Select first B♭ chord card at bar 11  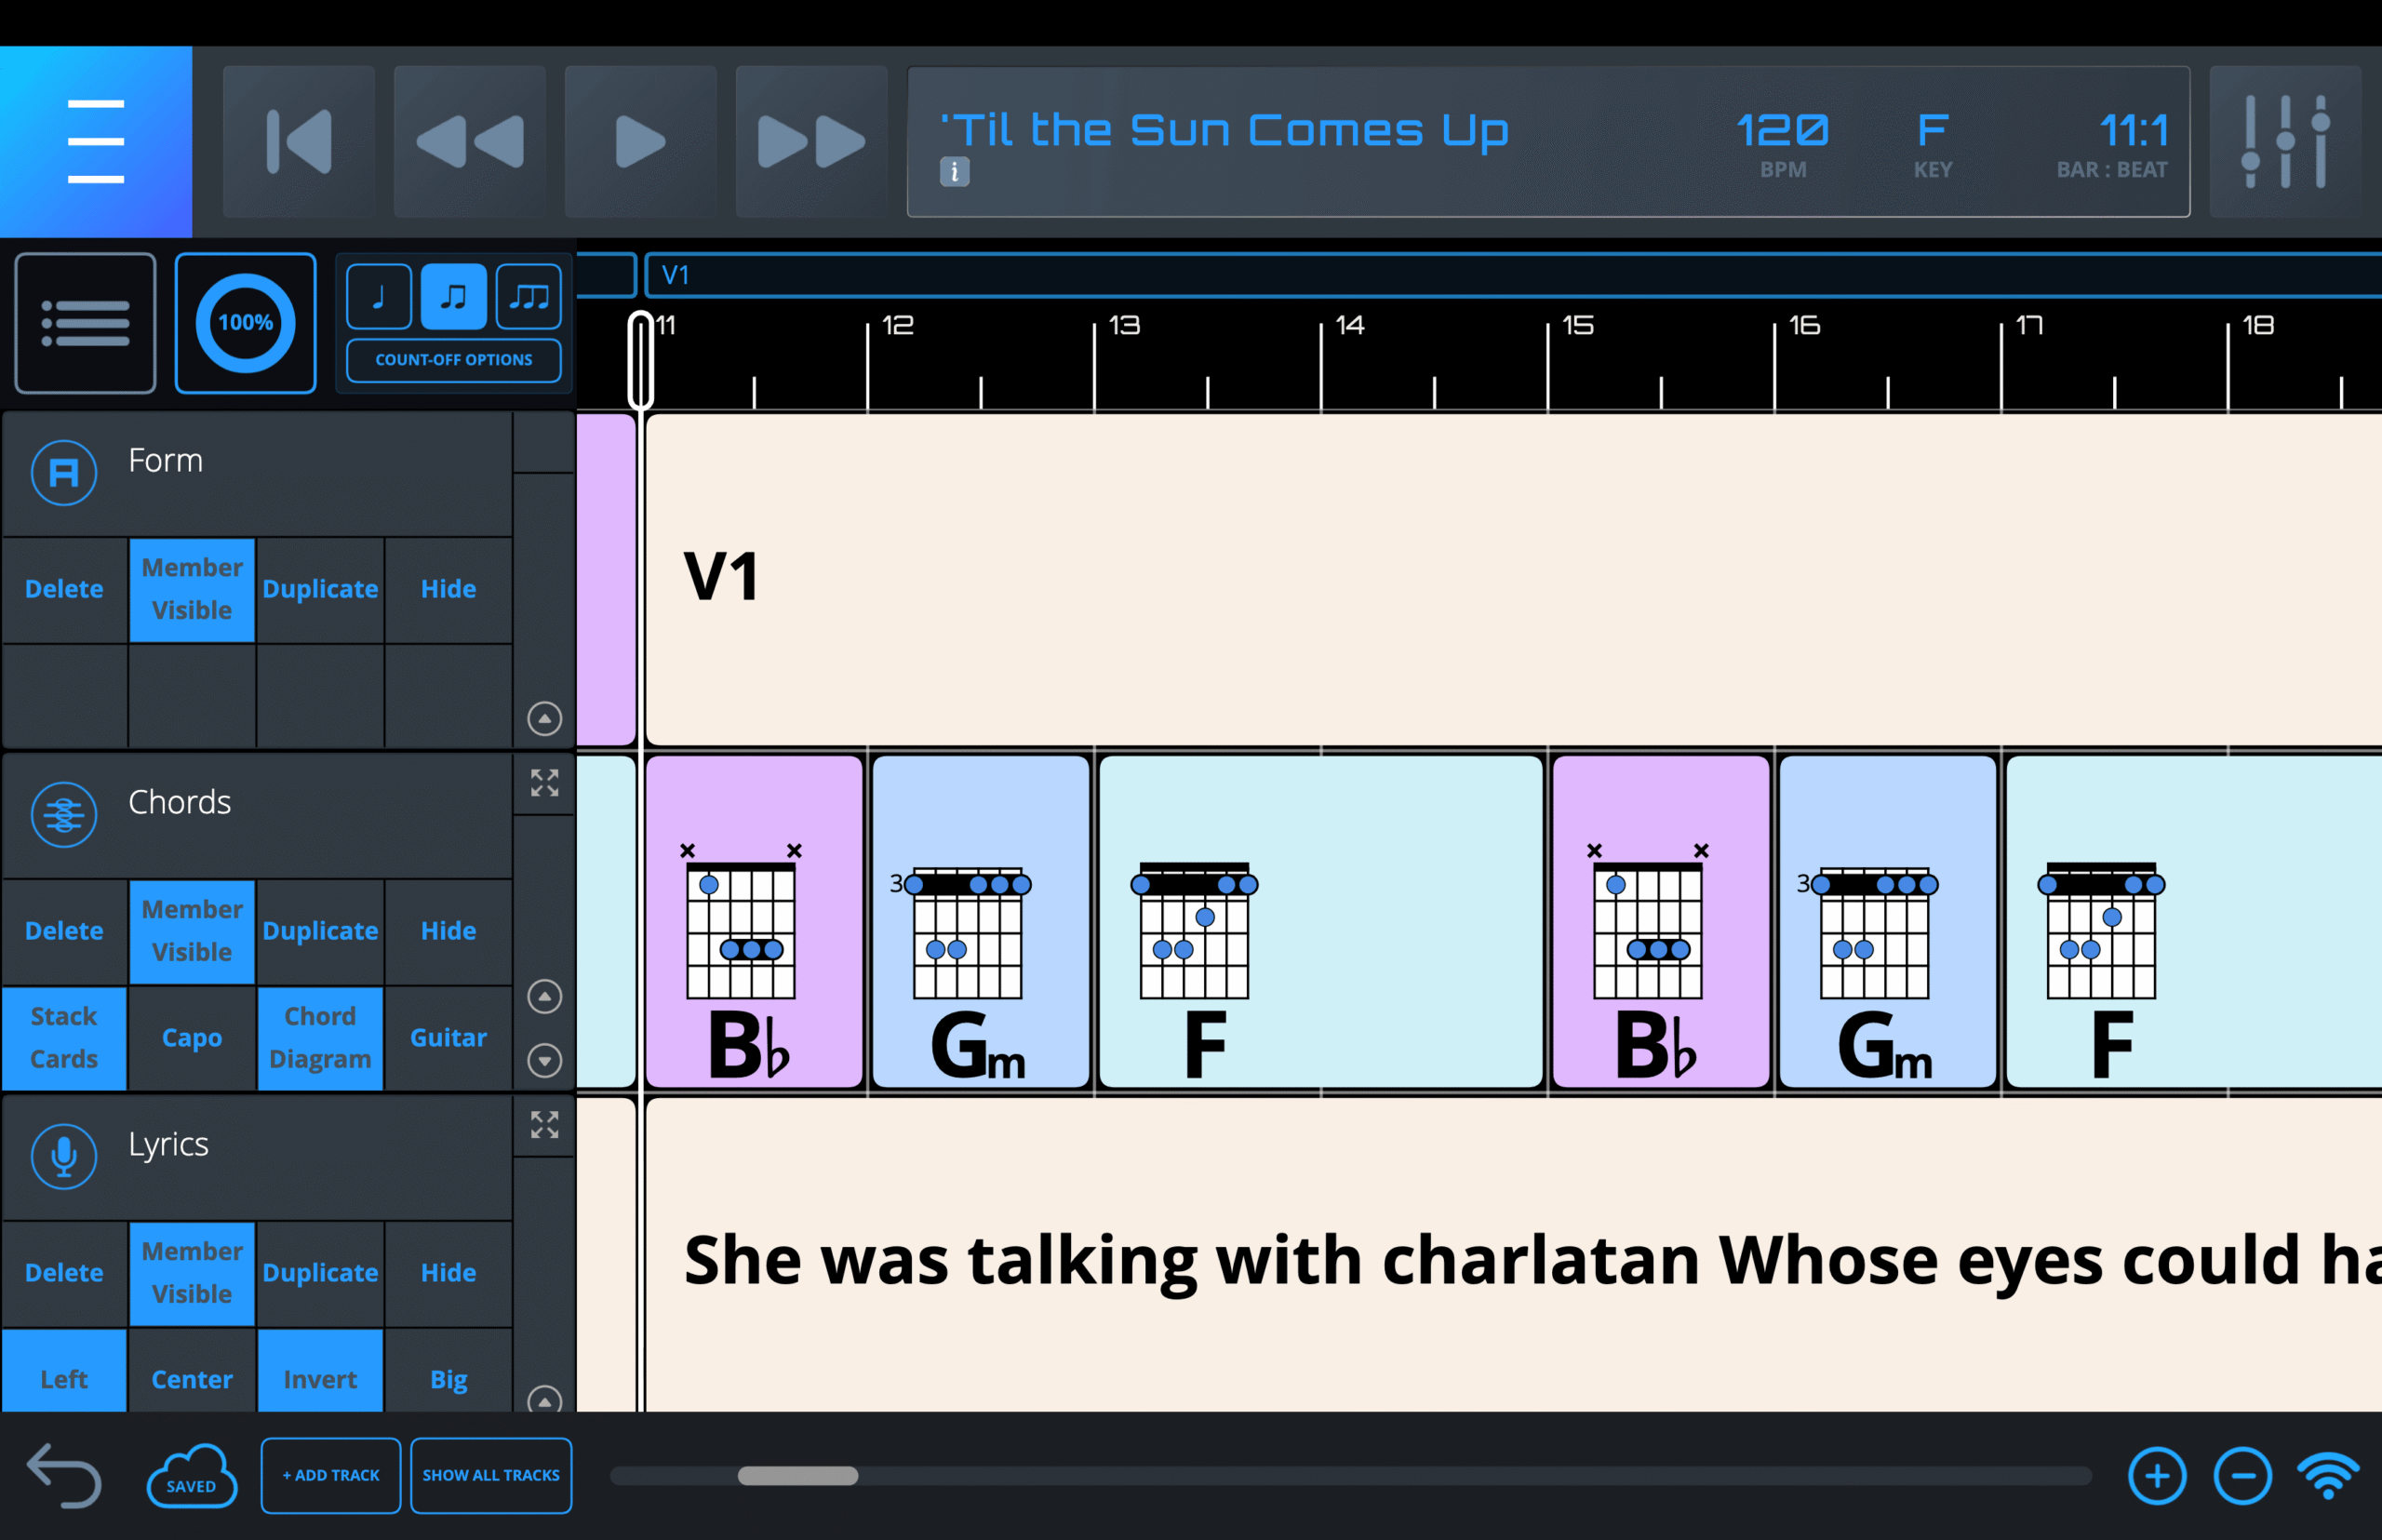[x=754, y=922]
